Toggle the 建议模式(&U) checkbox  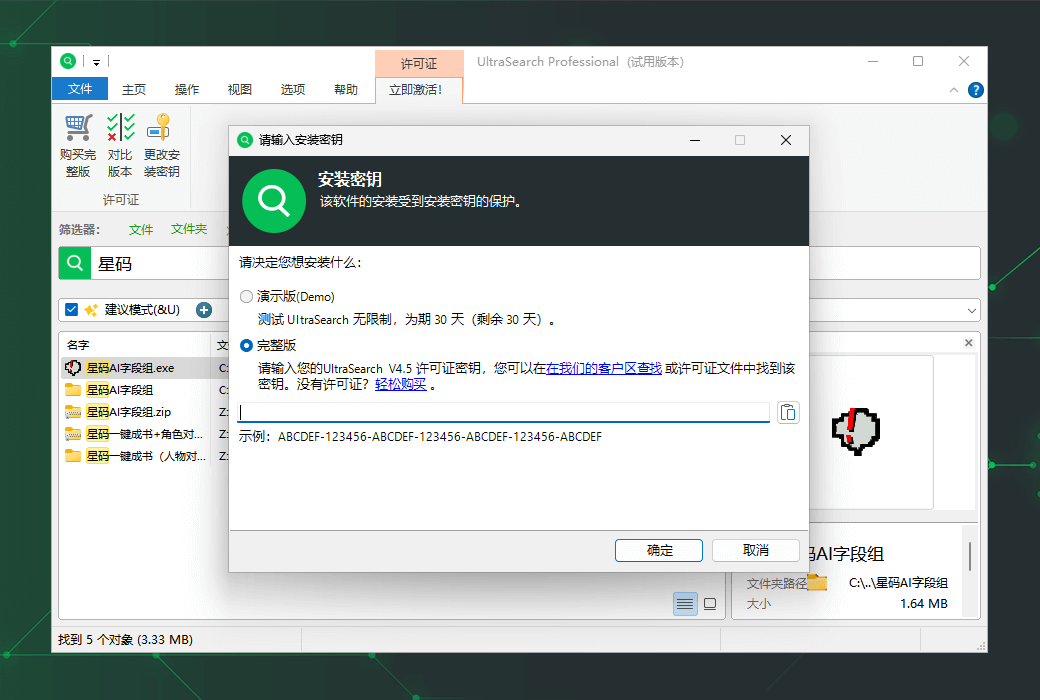pyautogui.click(x=72, y=310)
